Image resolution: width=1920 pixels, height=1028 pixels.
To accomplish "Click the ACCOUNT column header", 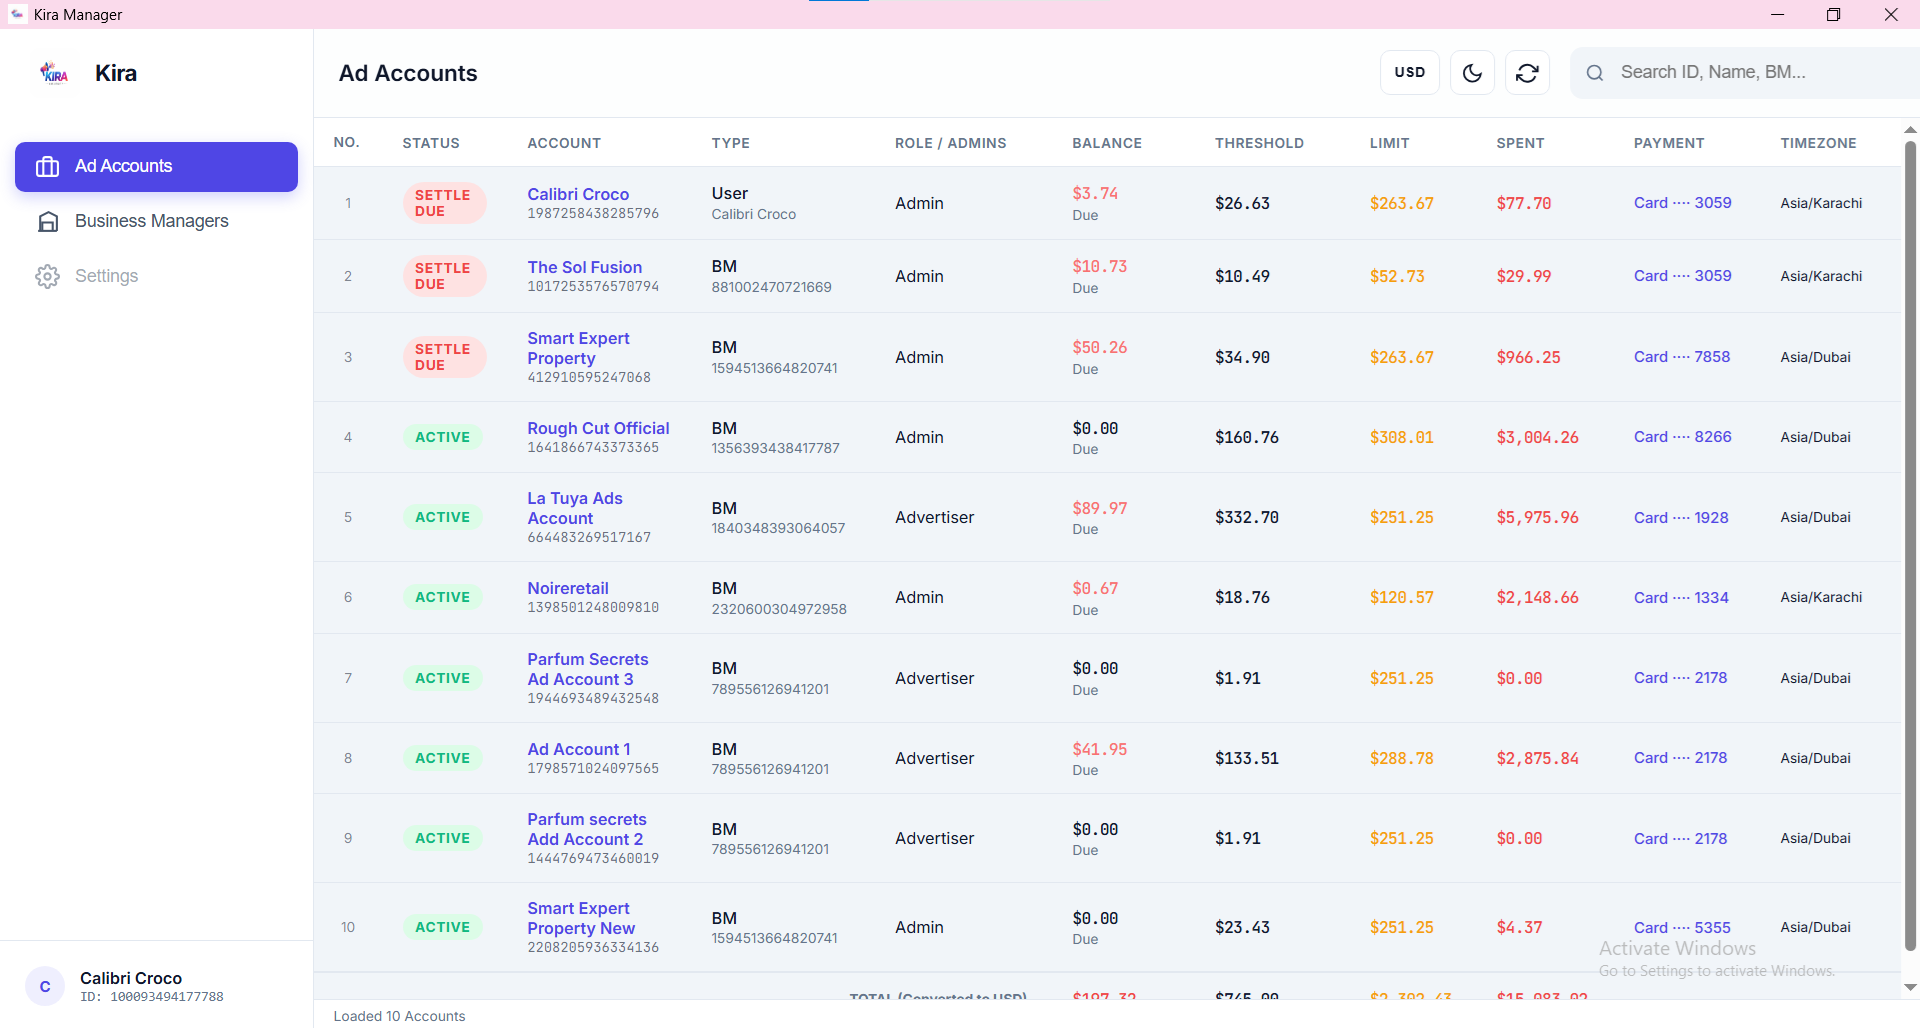I will (564, 143).
